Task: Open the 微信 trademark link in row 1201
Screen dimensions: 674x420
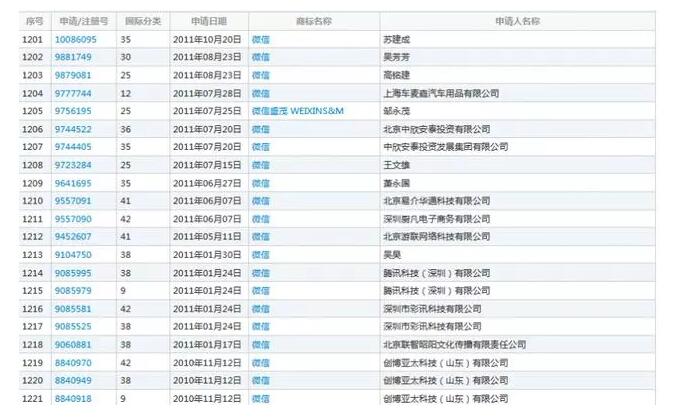Action: coord(261,40)
